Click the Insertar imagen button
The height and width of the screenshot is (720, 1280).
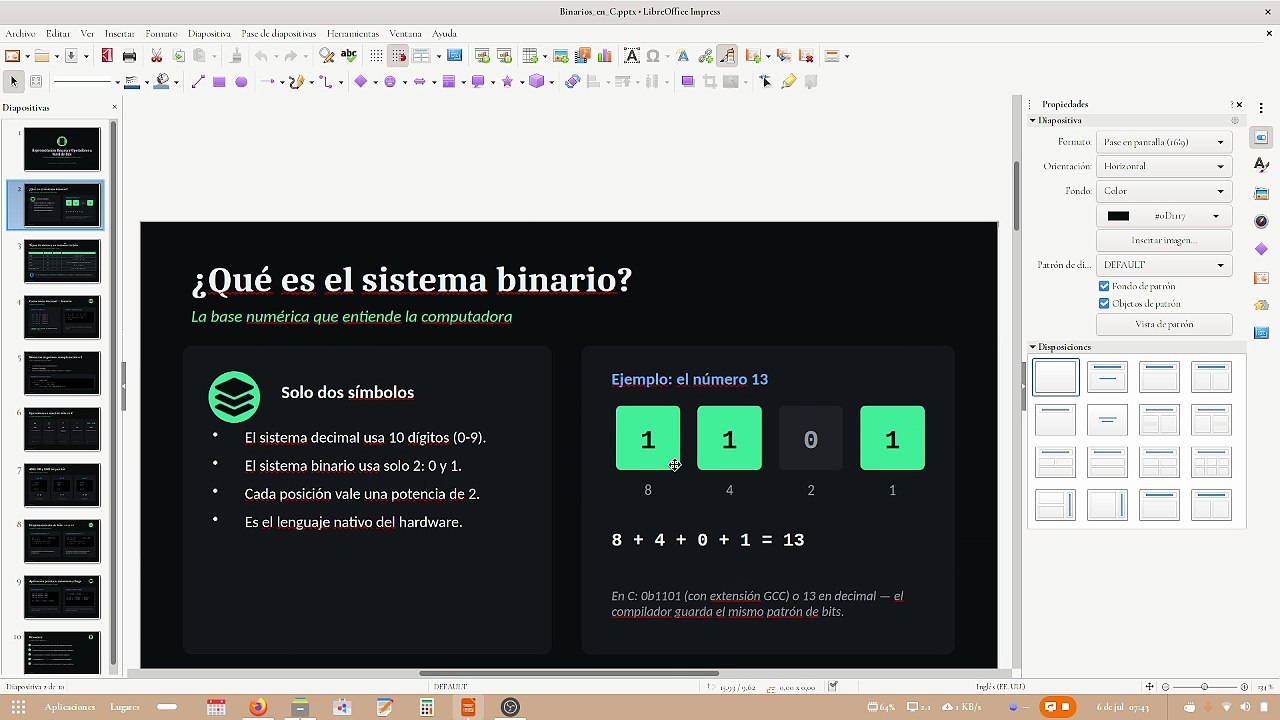pos(1164,241)
